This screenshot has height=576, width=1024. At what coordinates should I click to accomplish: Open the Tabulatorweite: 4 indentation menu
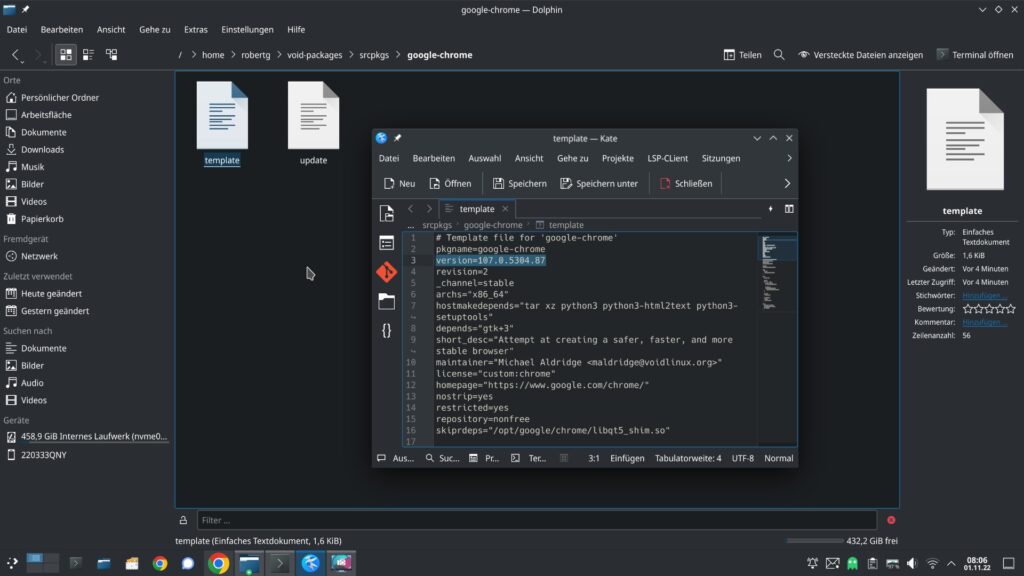point(688,458)
